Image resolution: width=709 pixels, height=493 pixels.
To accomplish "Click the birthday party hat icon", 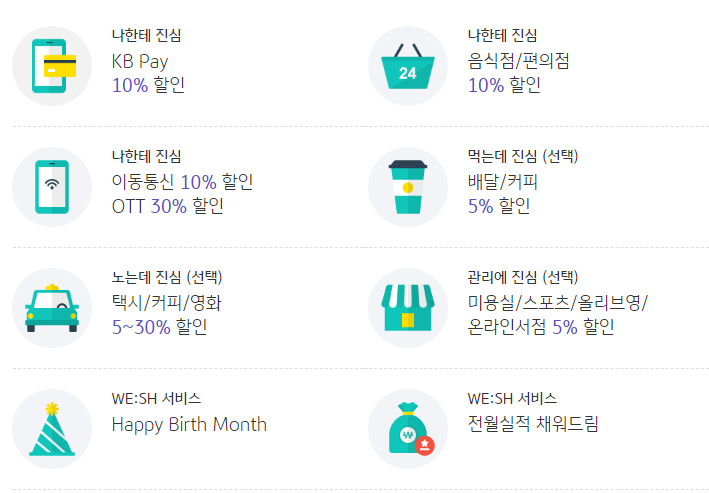I will (52, 429).
